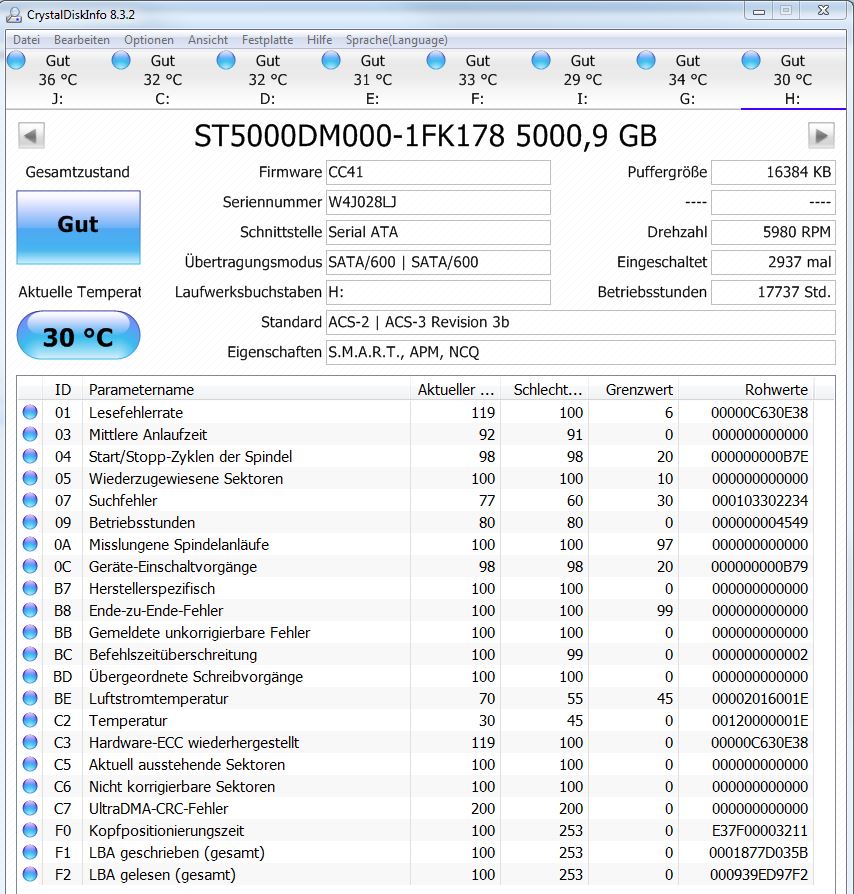Click the Drehzahl field 5980 RPM
The height and width of the screenshot is (894, 854).
tap(773, 232)
